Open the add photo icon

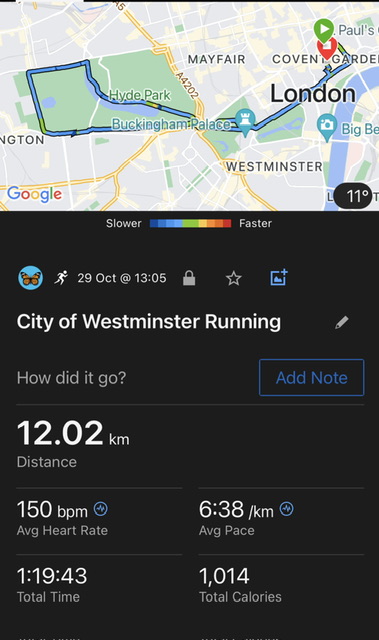pyautogui.click(x=279, y=278)
